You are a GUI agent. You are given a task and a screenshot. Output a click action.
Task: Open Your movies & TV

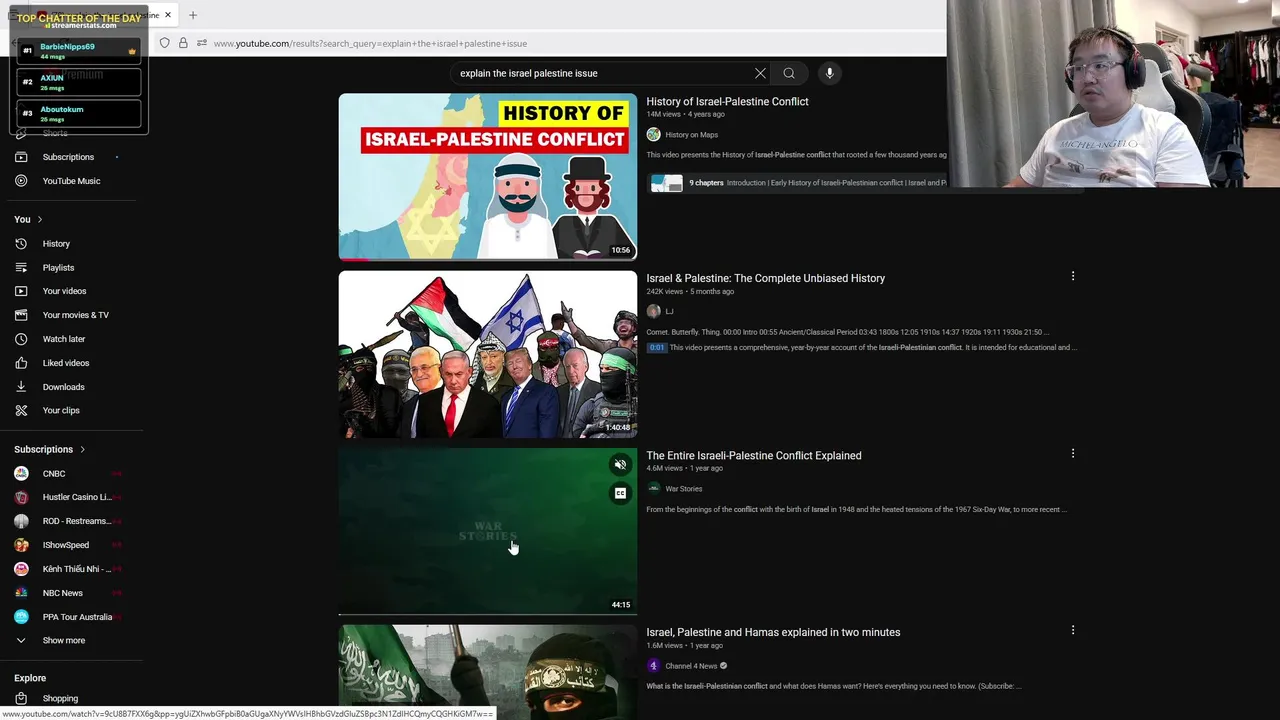pos(75,315)
